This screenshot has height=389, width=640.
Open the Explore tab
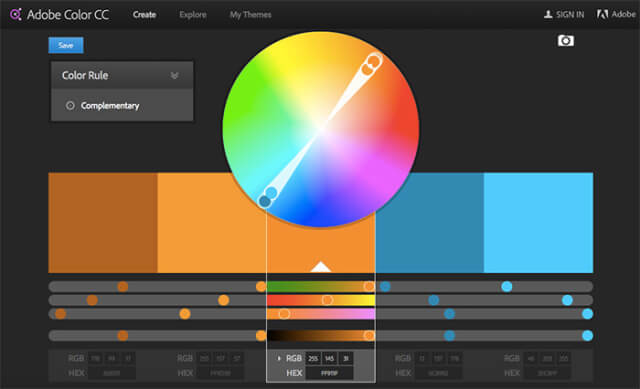[x=193, y=15]
